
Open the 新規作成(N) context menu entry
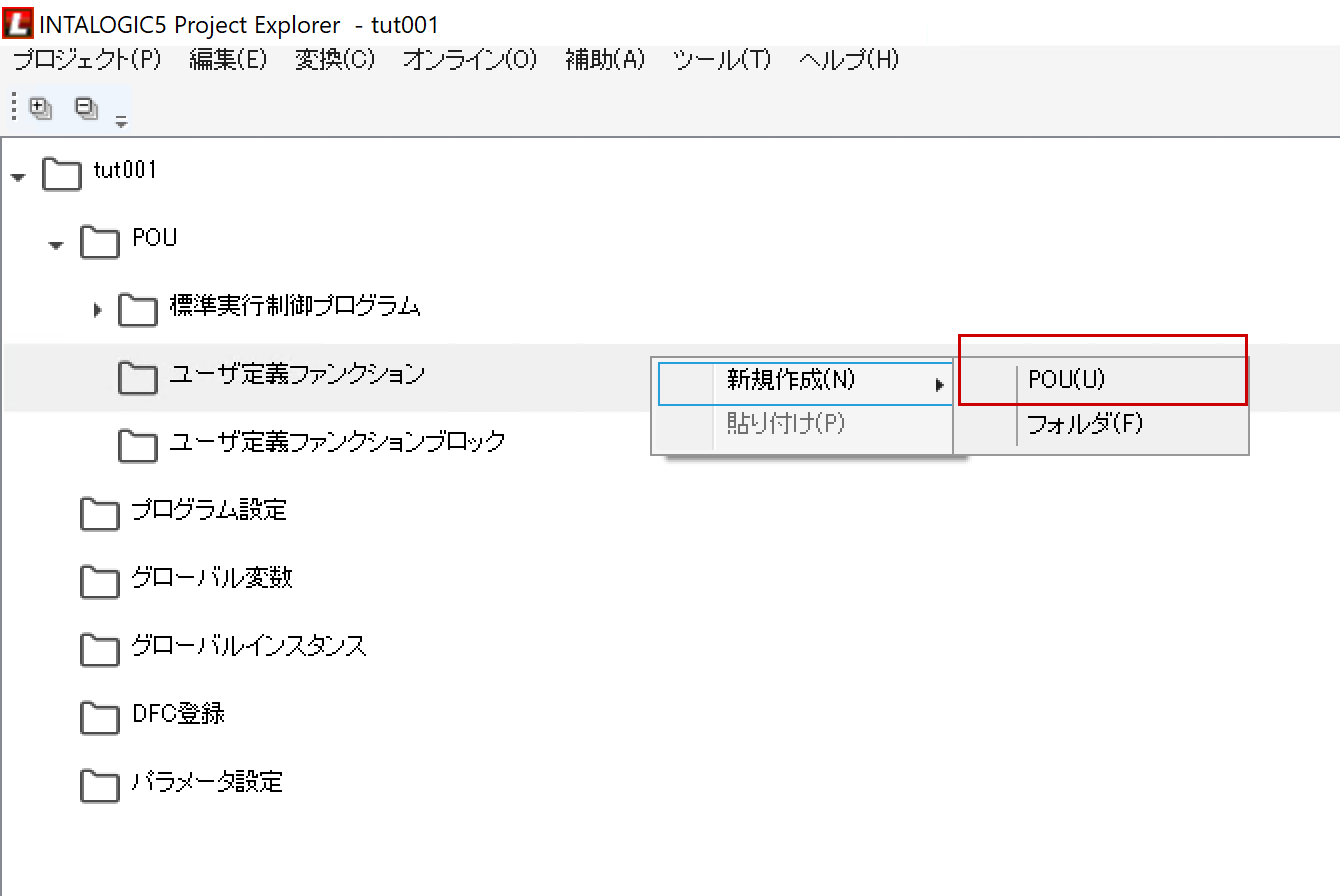coord(790,380)
